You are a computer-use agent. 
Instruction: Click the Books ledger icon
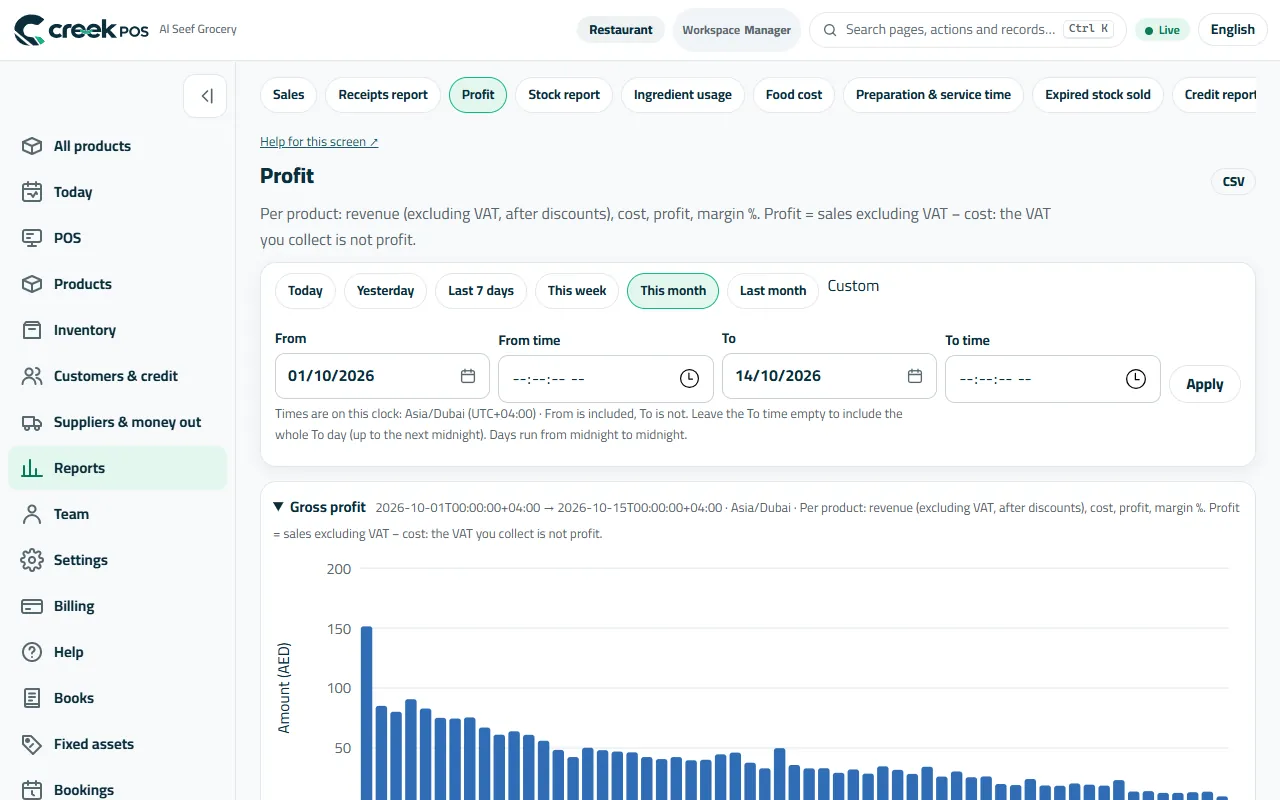[32, 698]
